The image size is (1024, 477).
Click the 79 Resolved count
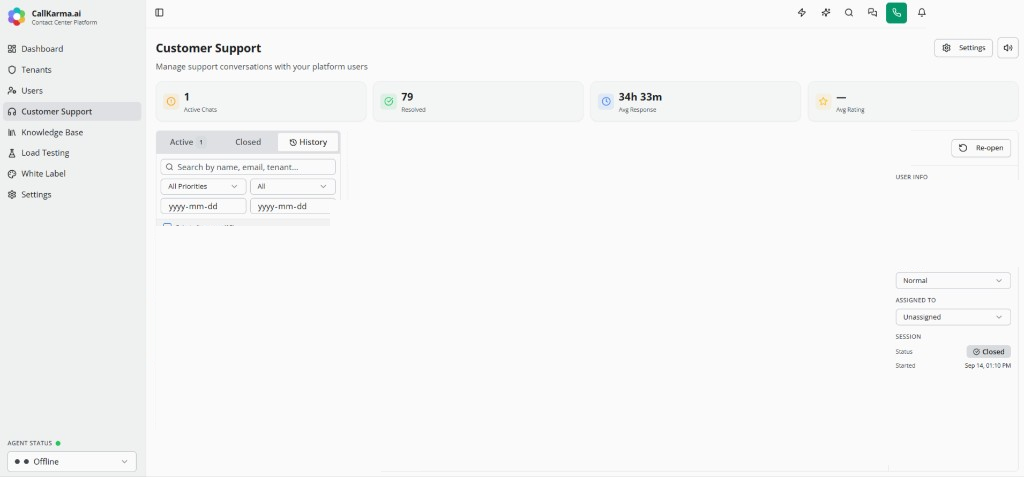point(407,97)
